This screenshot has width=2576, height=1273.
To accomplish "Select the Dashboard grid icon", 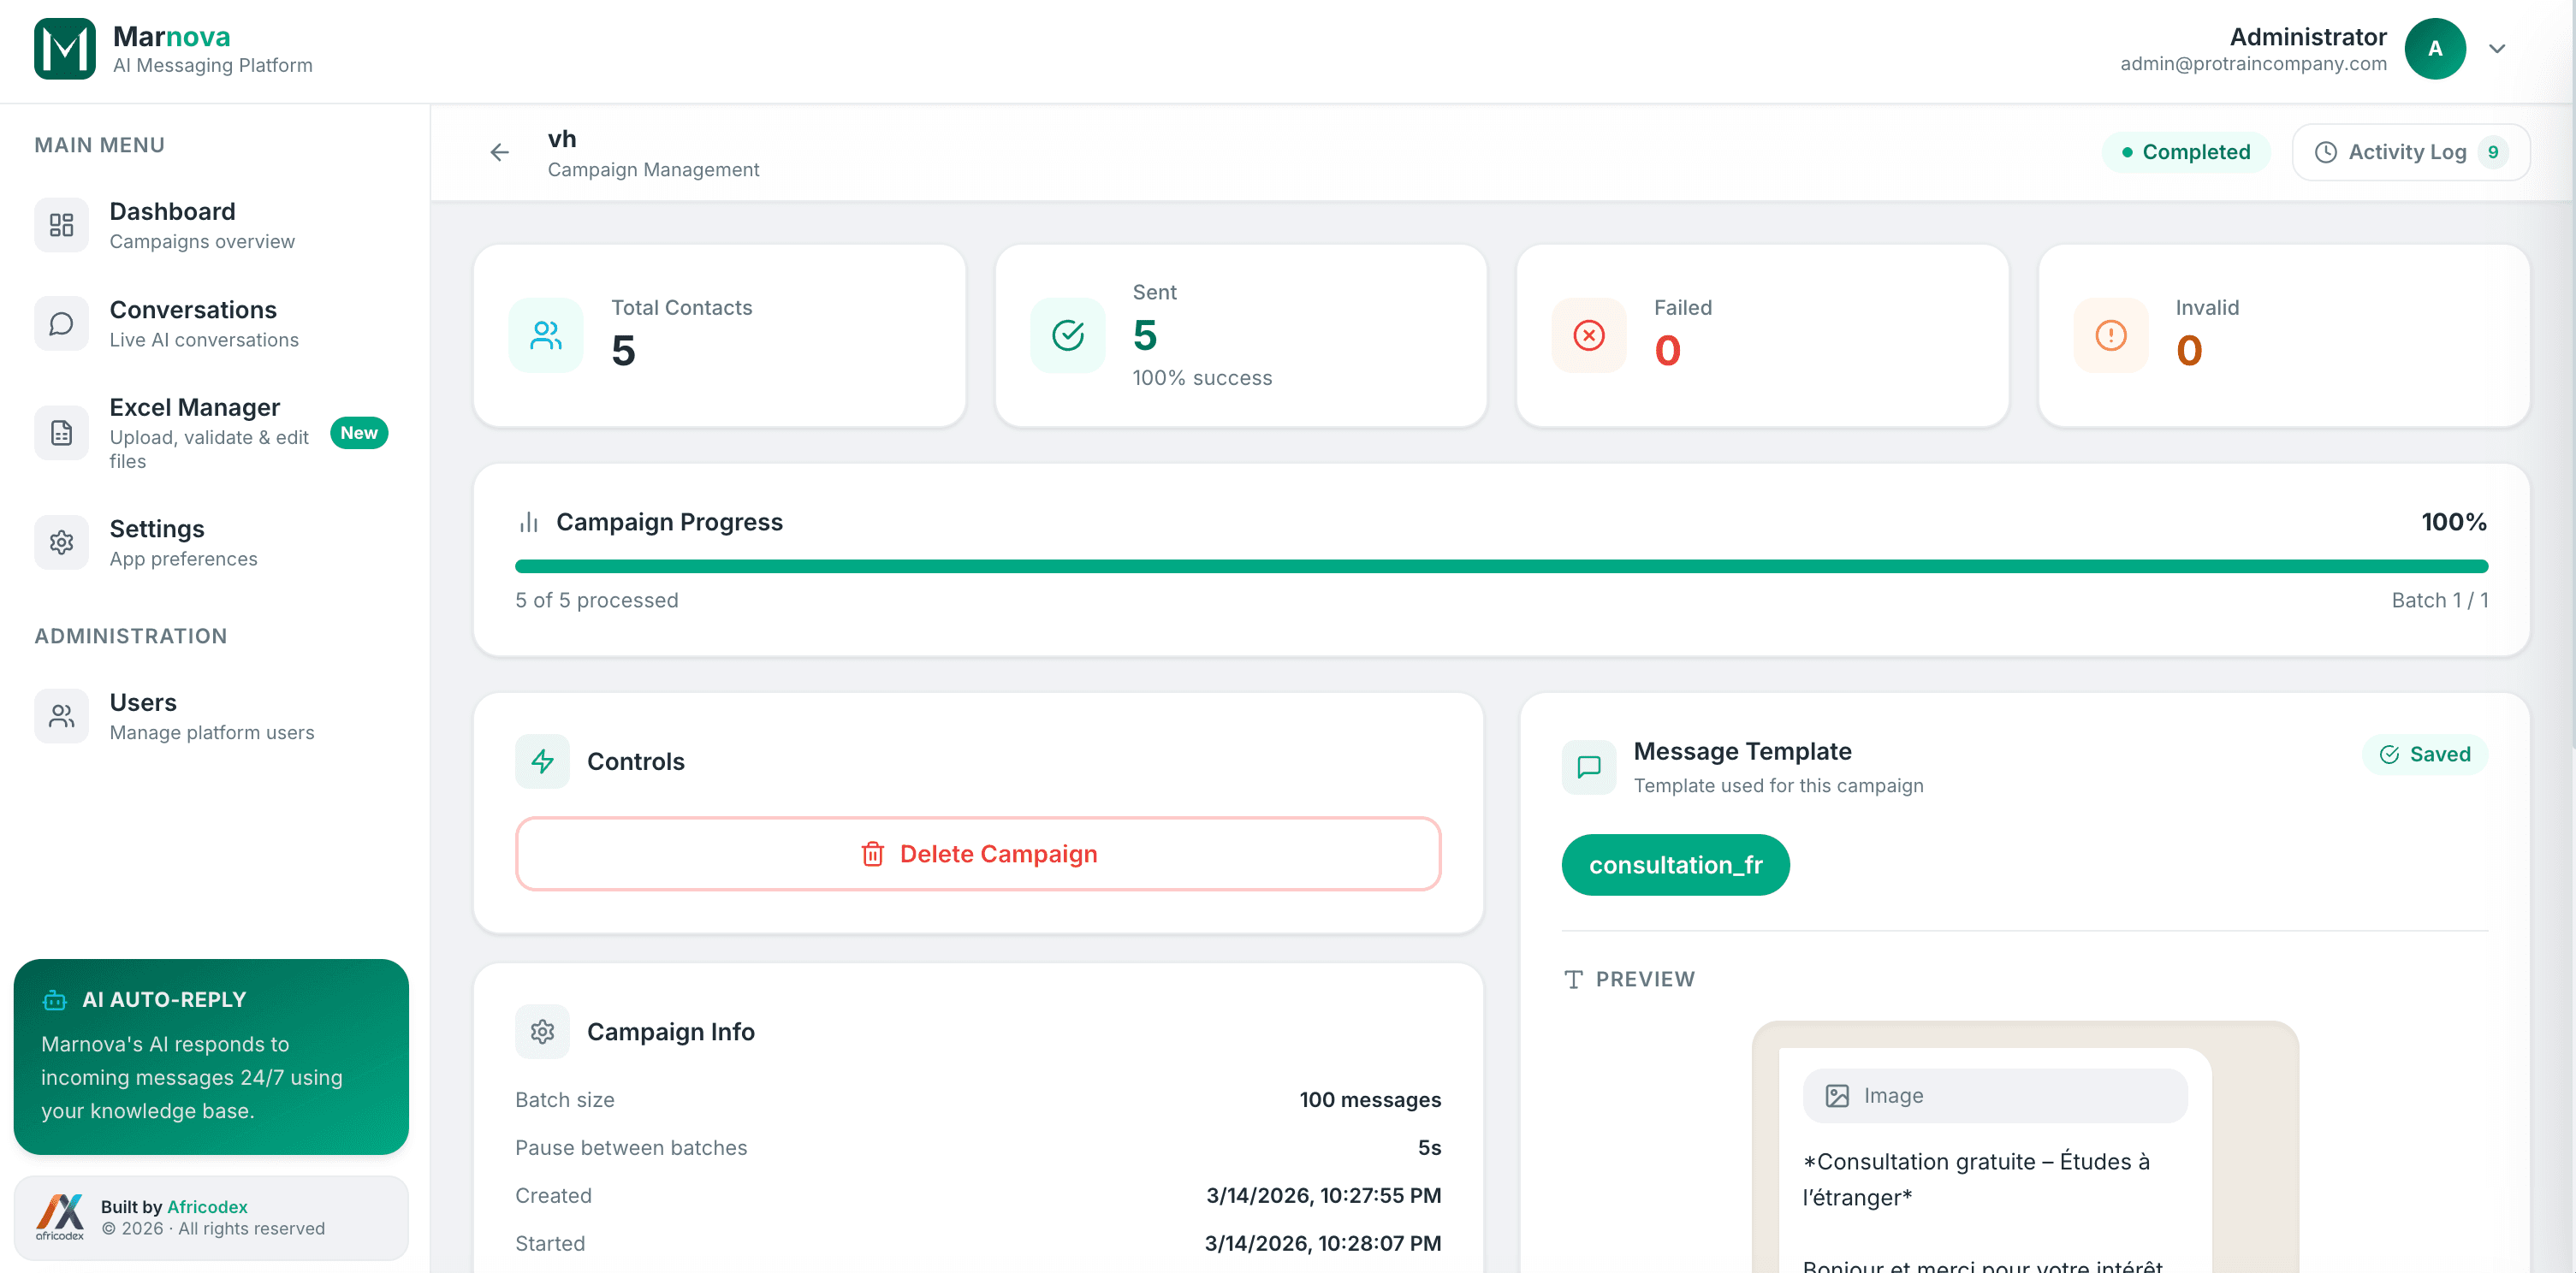I will (x=61, y=224).
